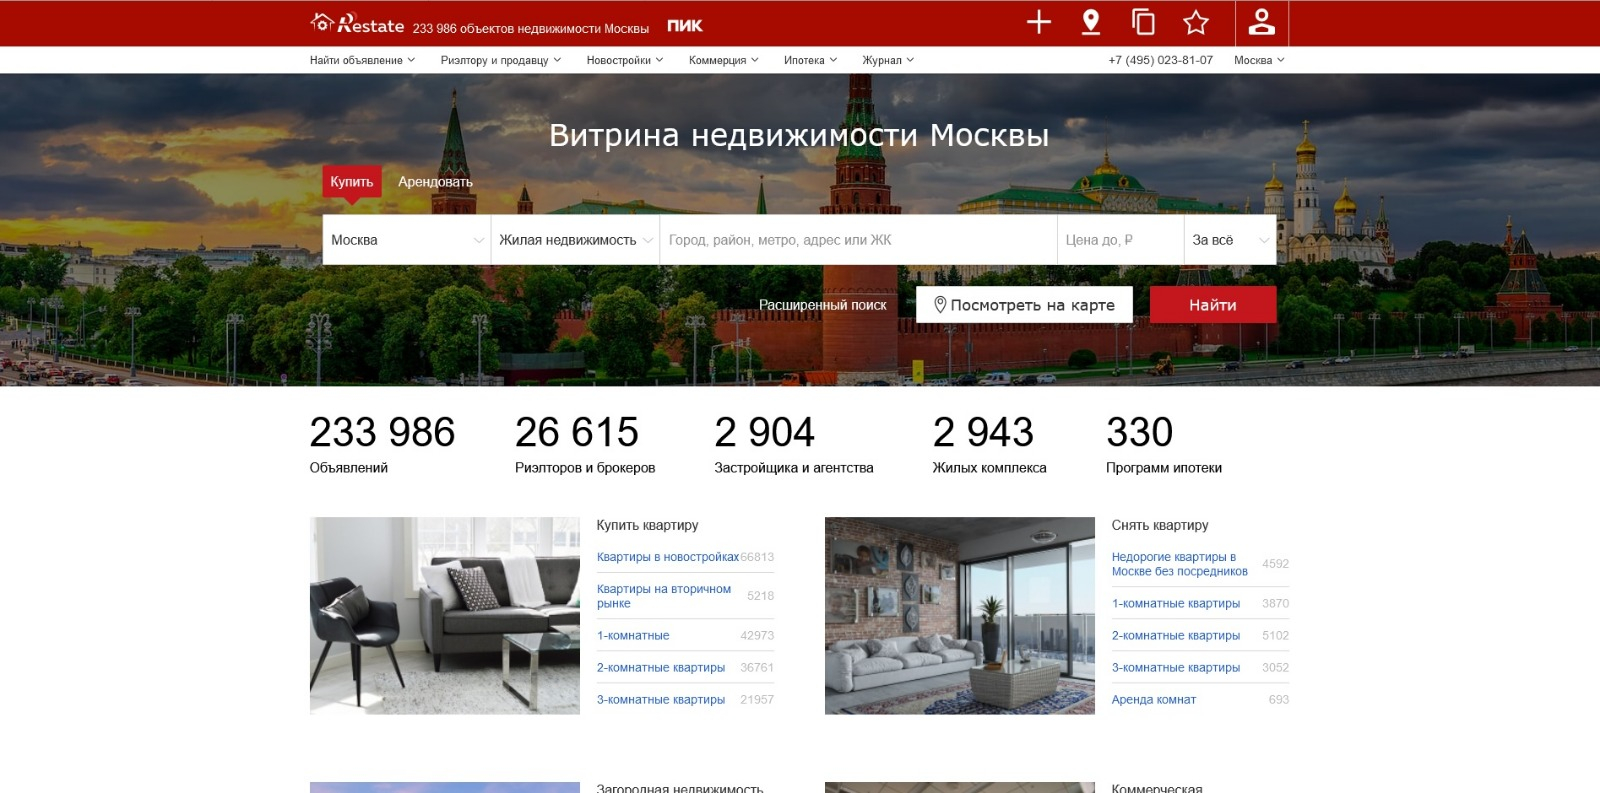Open '2-комнатные квартиры' under Купить квартиру
The width and height of the screenshot is (1600, 793).
[x=661, y=667]
